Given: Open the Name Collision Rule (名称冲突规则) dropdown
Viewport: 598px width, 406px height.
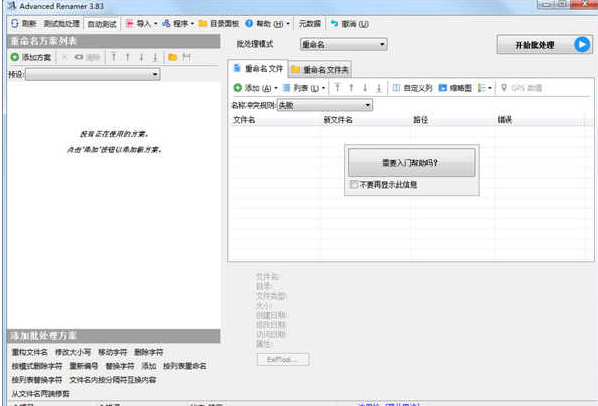Looking at the screenshot, I should [325, 105].
